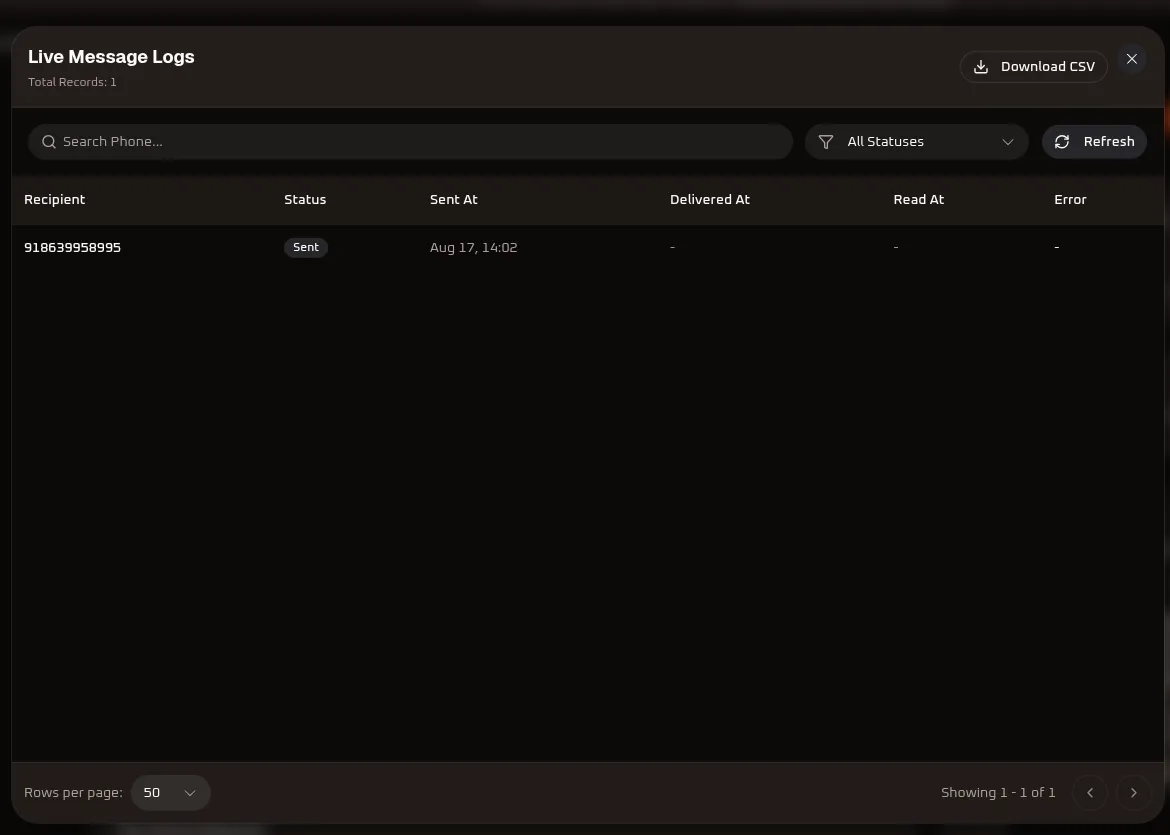Click the Live Message Logs title
The width and height of the screenshot is (1170, 835).
(111, 57)
